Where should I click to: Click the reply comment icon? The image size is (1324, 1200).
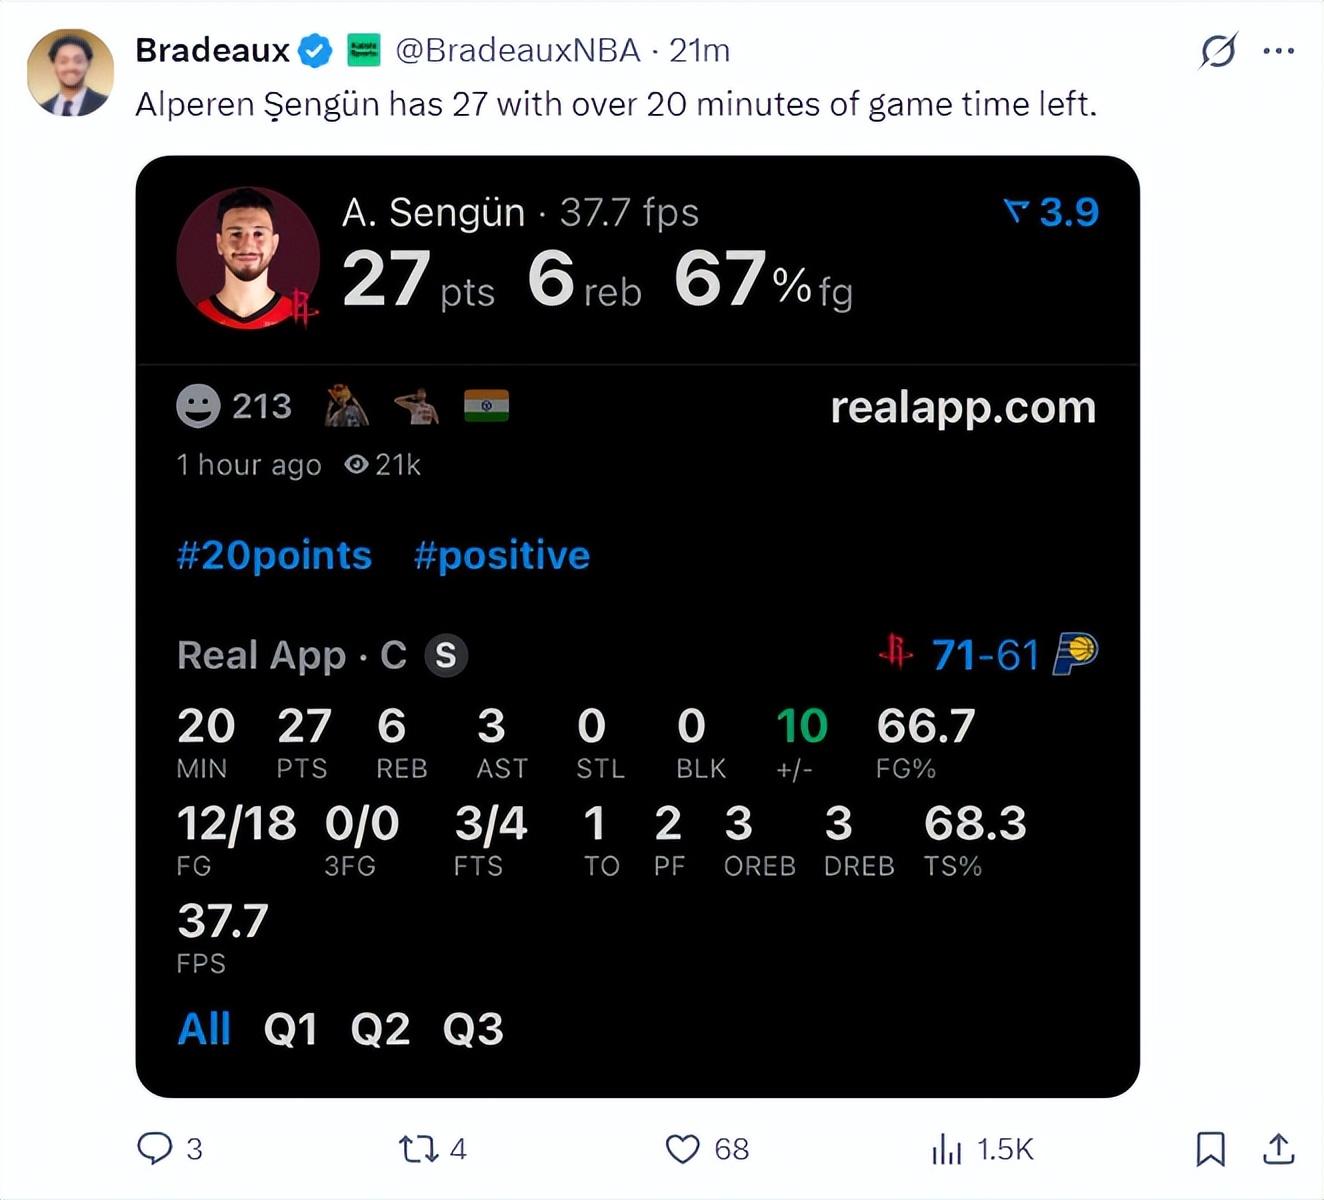coord(155,1148)
